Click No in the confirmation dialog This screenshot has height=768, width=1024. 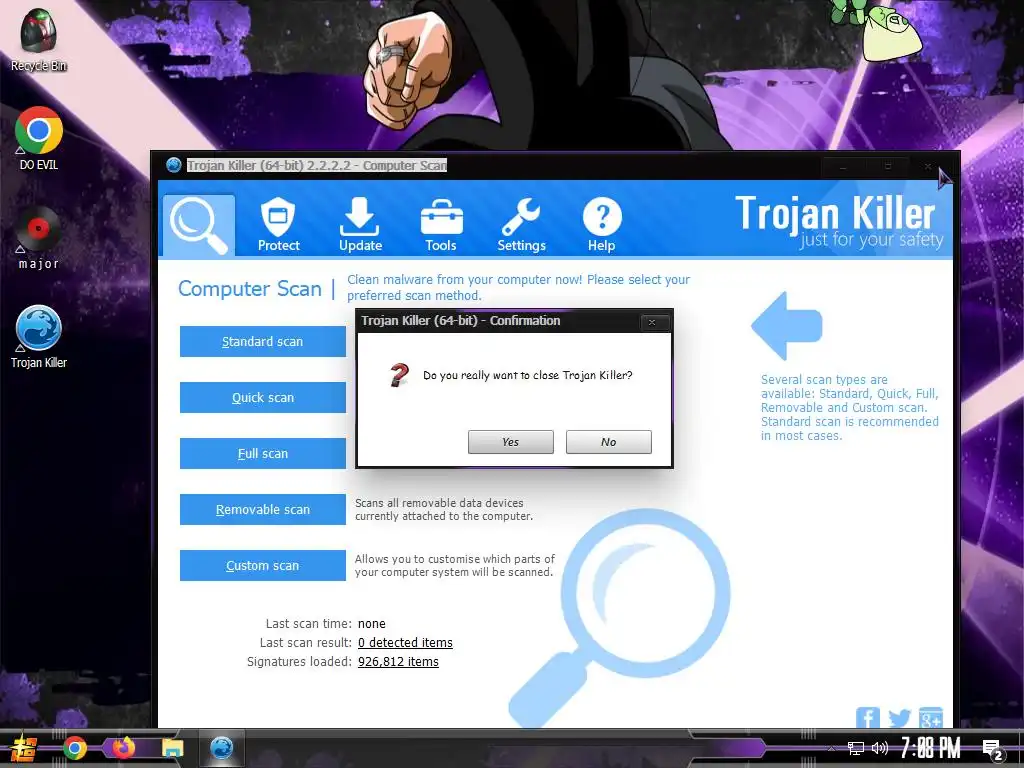click(609, 441)
